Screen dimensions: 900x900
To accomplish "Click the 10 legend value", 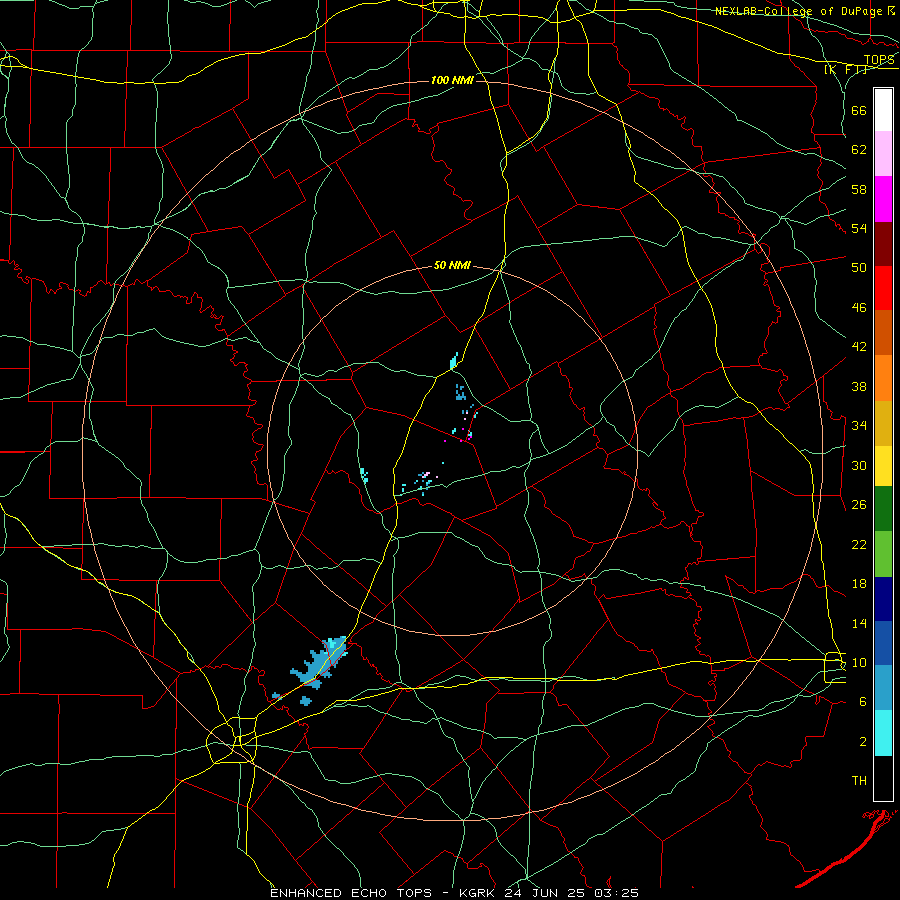I will [x=859, y=662].
